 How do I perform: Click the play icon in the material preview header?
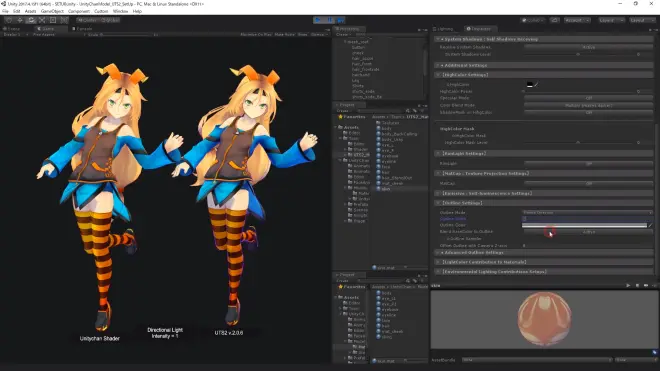628,286
